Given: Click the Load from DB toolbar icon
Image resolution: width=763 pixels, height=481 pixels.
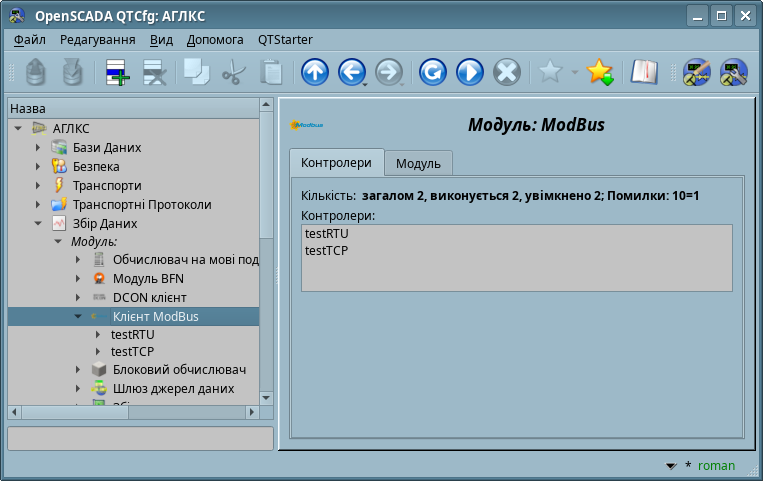Looking at the screenshot, I should tap(35, 73).
